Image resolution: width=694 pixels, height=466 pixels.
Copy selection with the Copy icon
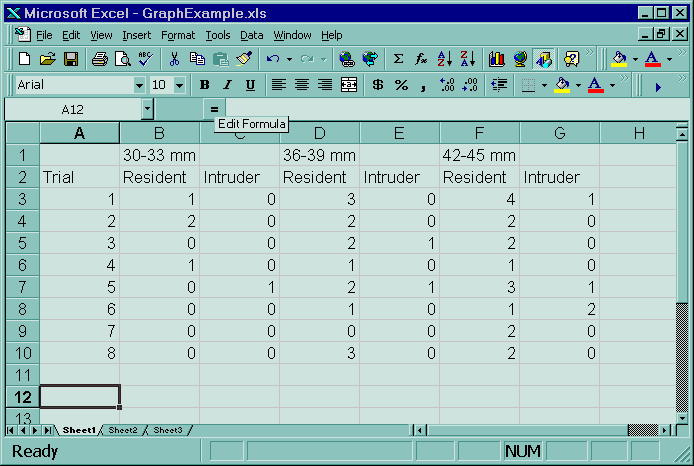click(x=197, y=58)
